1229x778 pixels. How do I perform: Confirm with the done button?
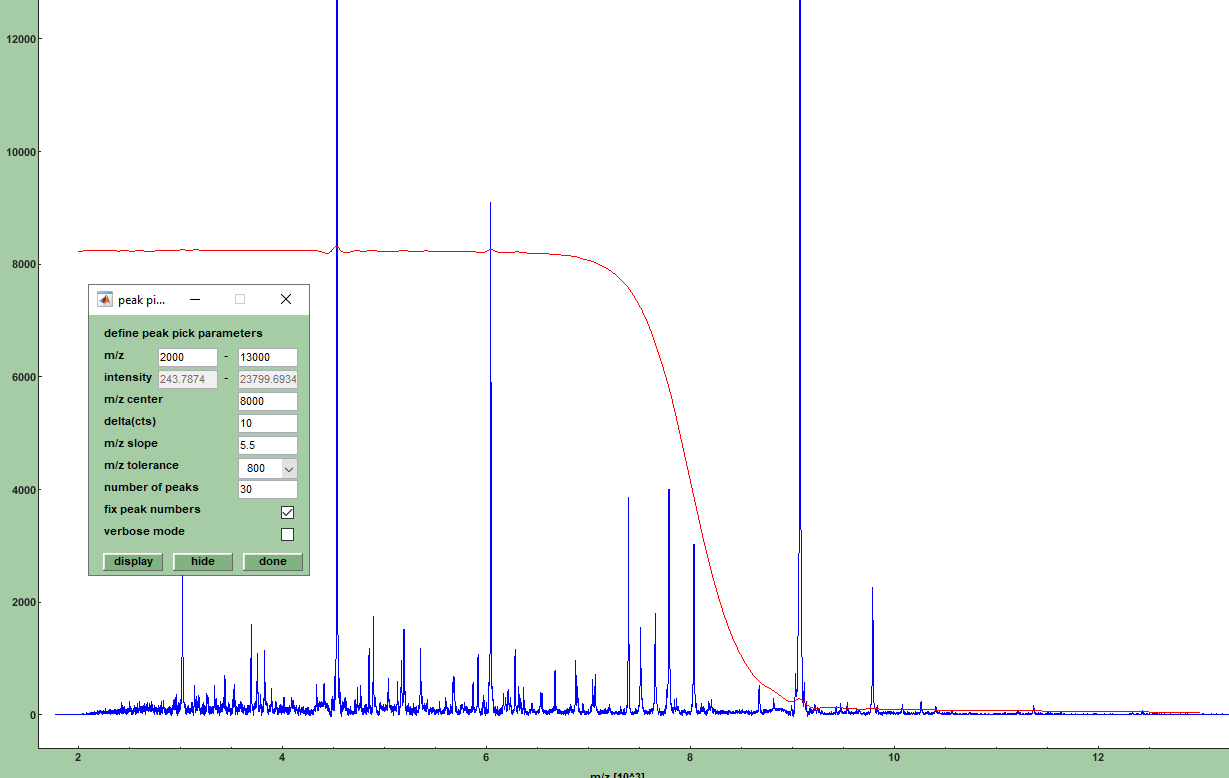pyautogui.click(x=272, y=561)
